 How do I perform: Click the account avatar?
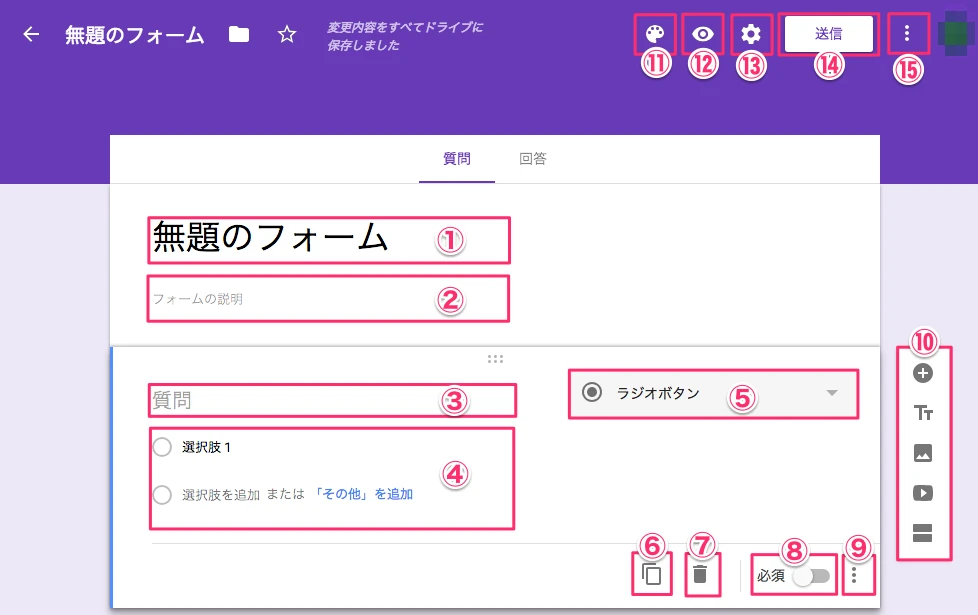(x=956, y=34)
